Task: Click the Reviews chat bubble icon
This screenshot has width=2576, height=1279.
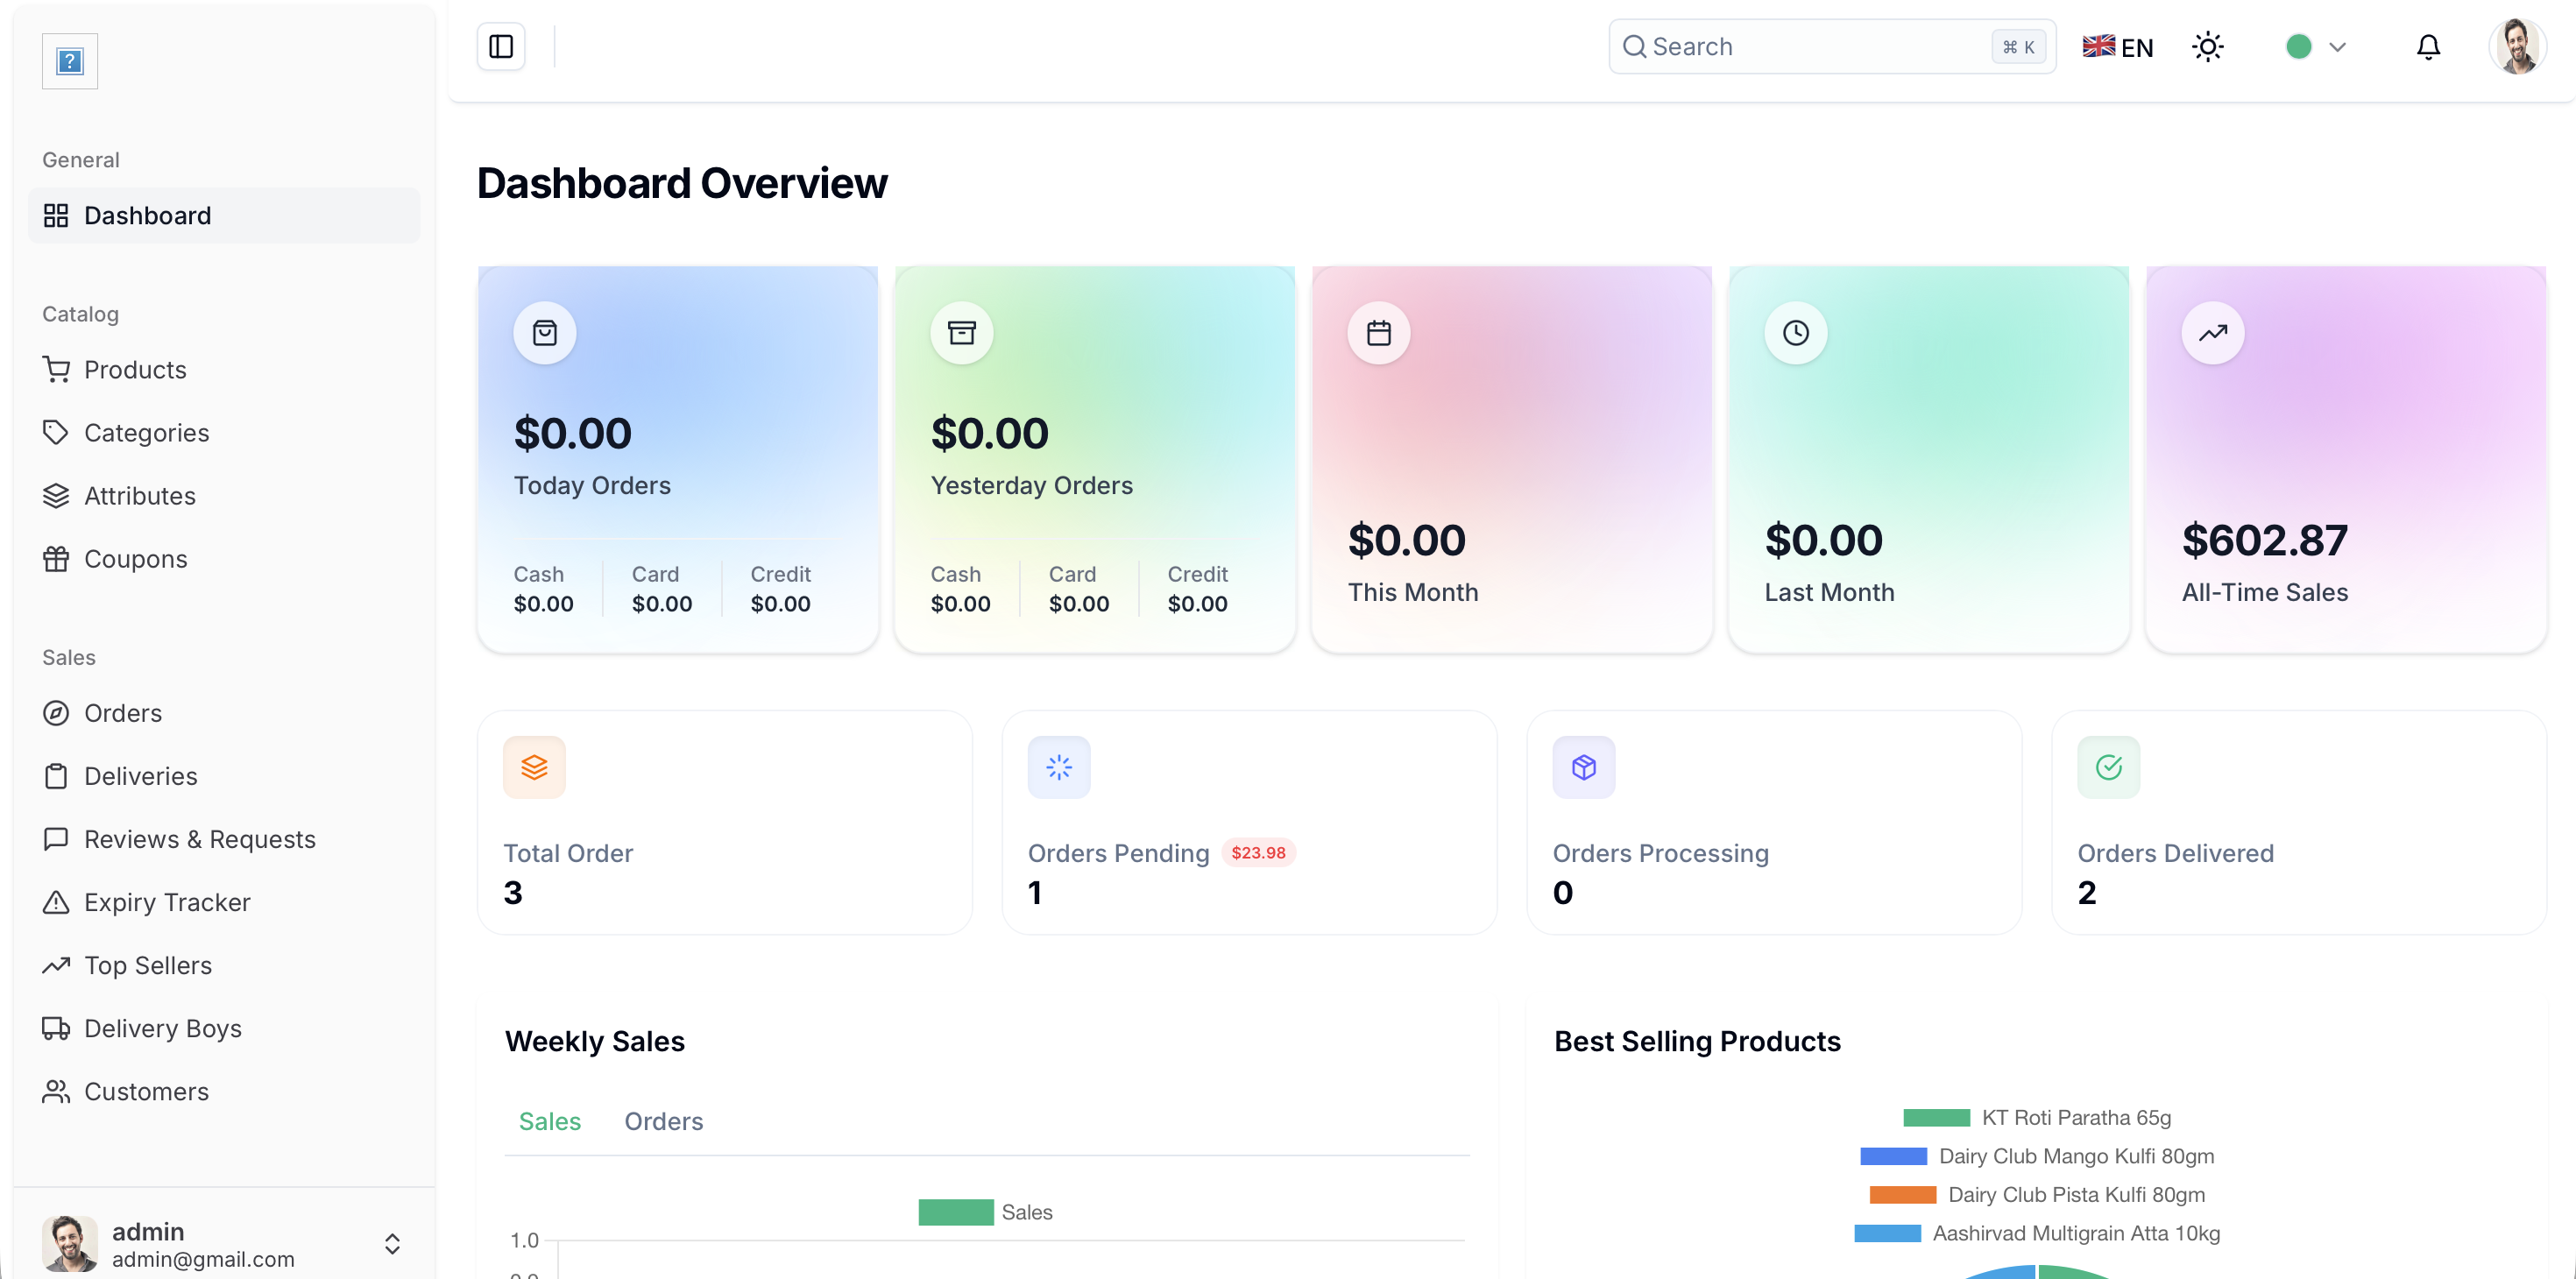Action: pyautogui.click(x=56, y=839)
